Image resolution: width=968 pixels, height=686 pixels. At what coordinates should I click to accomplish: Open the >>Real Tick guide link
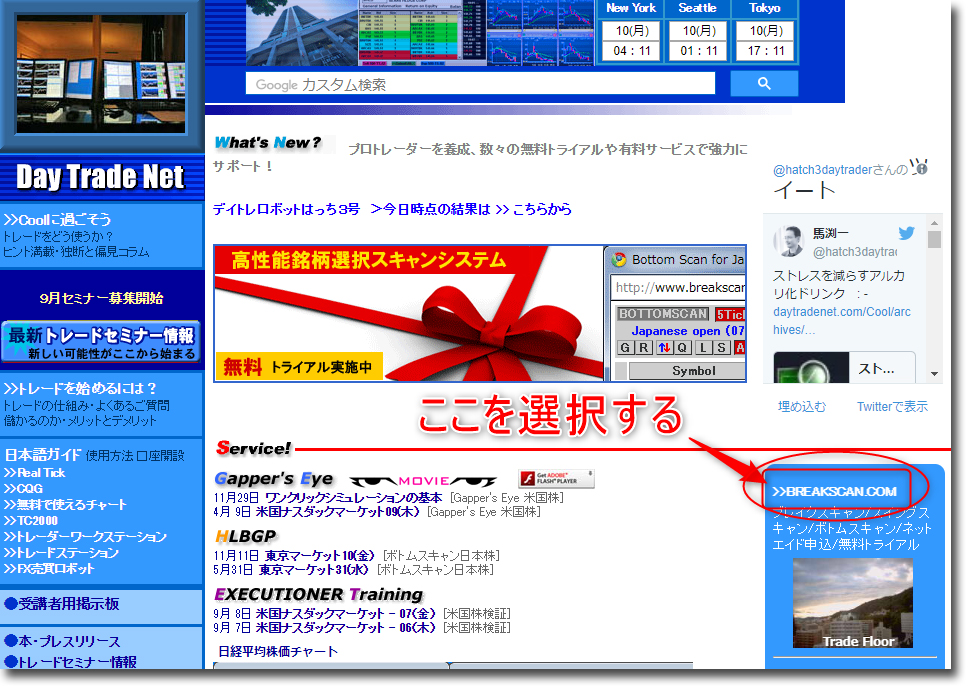tap(34, 473)
